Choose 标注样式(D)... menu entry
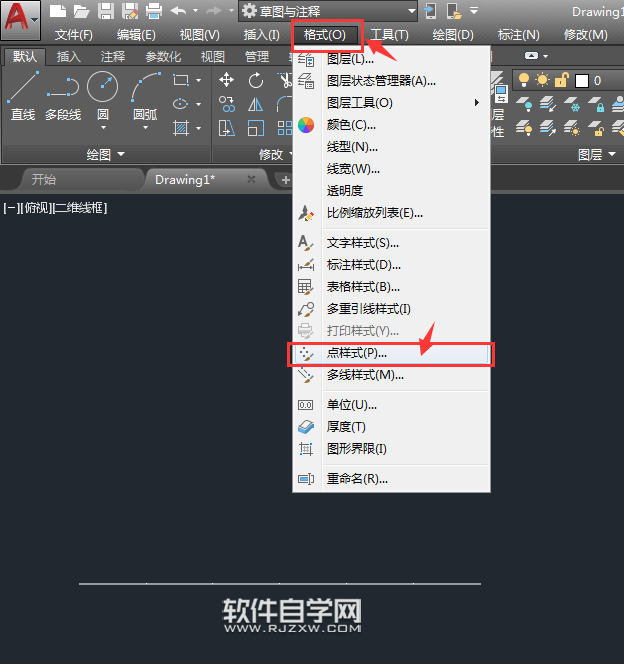 pyautogui.click(x=391, y=265)
